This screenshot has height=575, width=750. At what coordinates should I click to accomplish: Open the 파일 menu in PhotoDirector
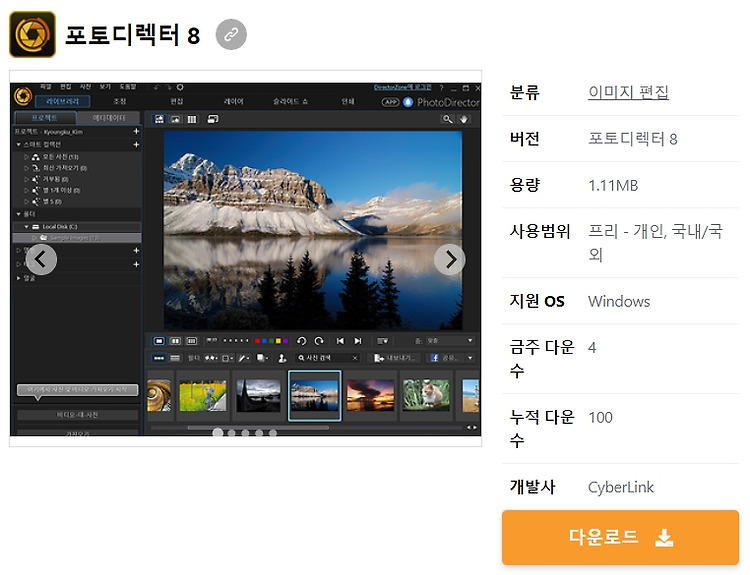(x=45, y=87)
